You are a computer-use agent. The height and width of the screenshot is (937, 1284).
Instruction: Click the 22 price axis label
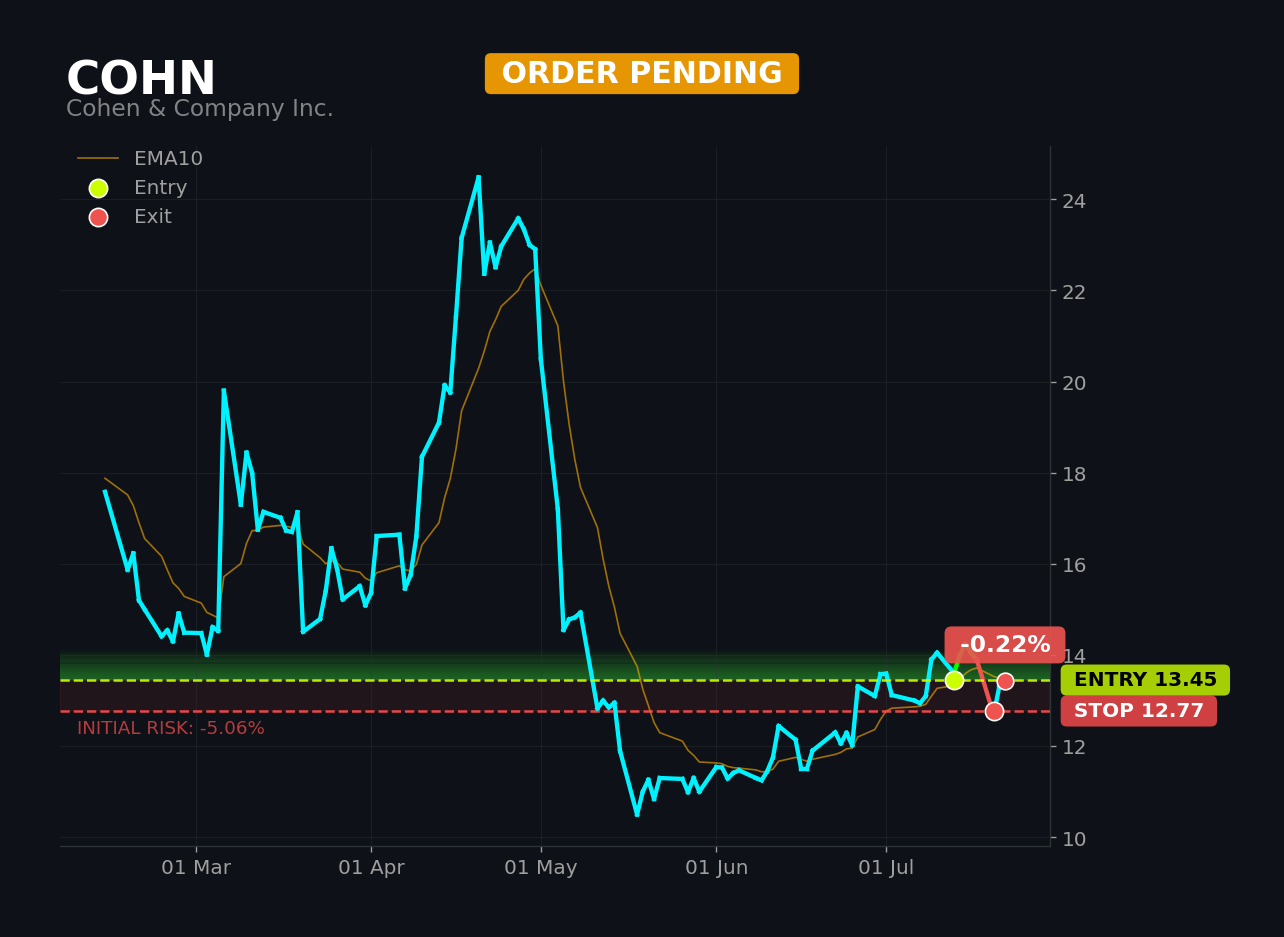(x=1074, y=292)
